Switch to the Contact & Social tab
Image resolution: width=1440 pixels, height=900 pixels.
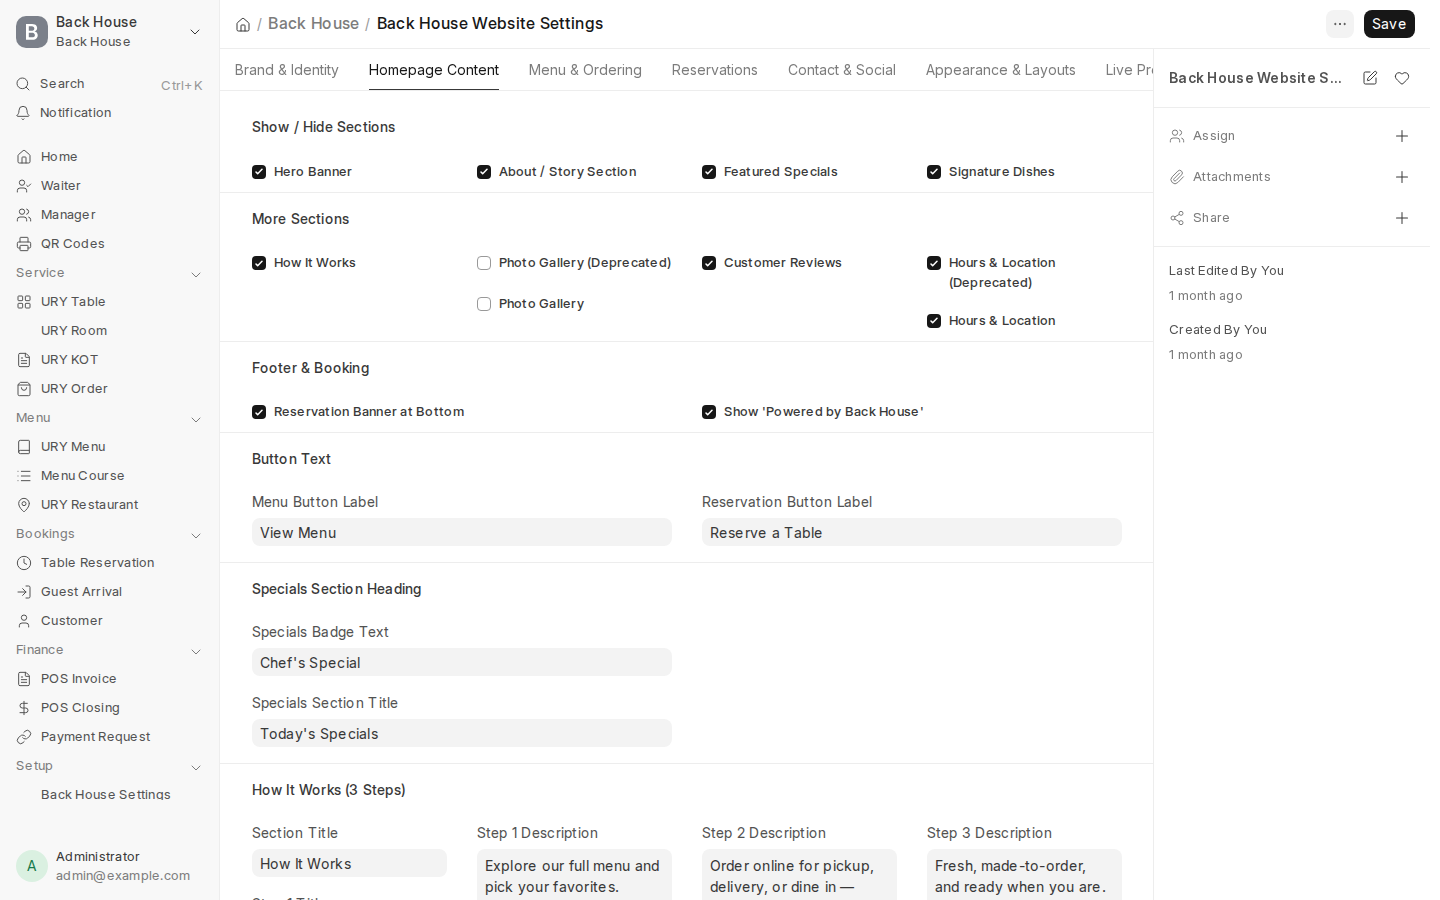click(x=842, y=70)
